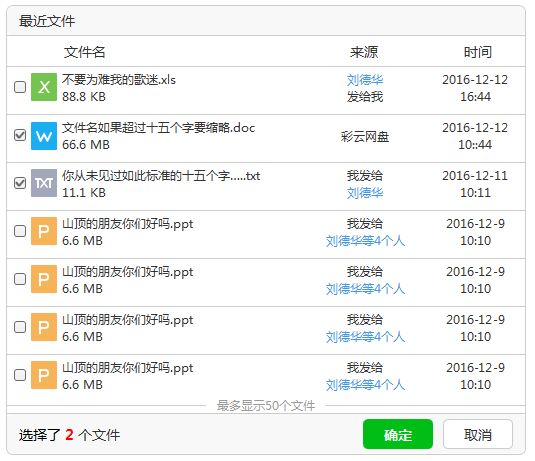The height and width of the screenshot is (461, 535).
Task: Click the 时间 column header
Action: click(478, 52)
